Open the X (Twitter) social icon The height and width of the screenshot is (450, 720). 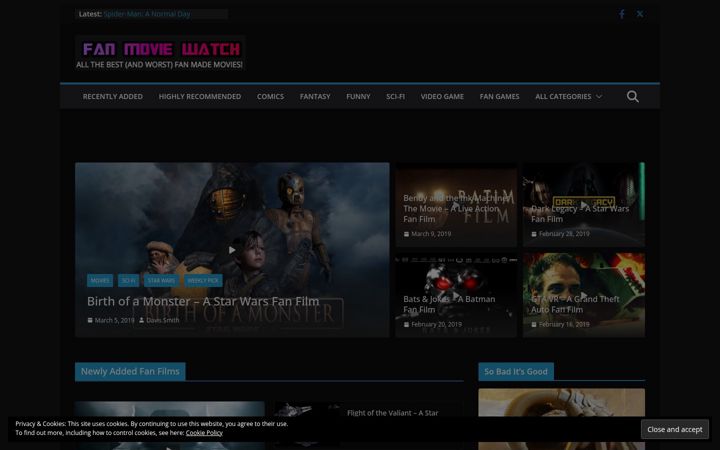pyautogui.click(x=640, y=14)
